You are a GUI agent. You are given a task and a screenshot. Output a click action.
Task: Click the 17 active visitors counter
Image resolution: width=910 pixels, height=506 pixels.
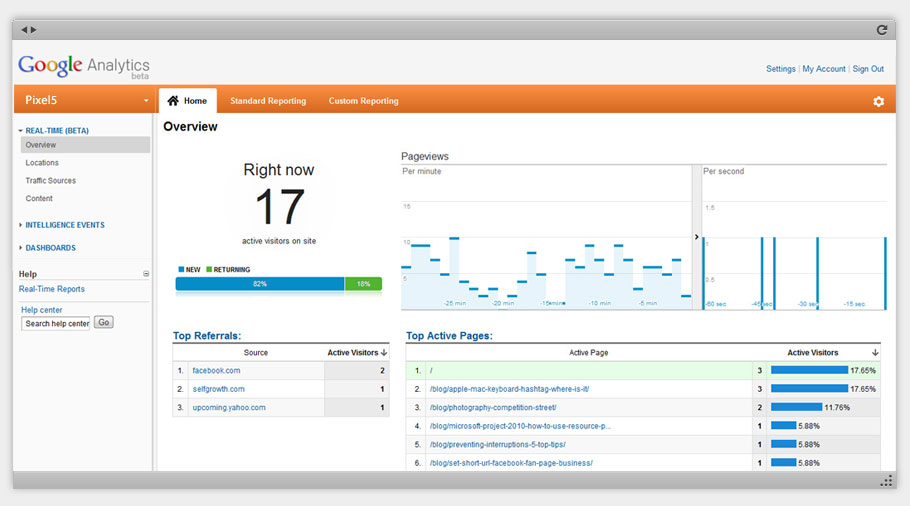pyautogui.click(x=279, y=207)
